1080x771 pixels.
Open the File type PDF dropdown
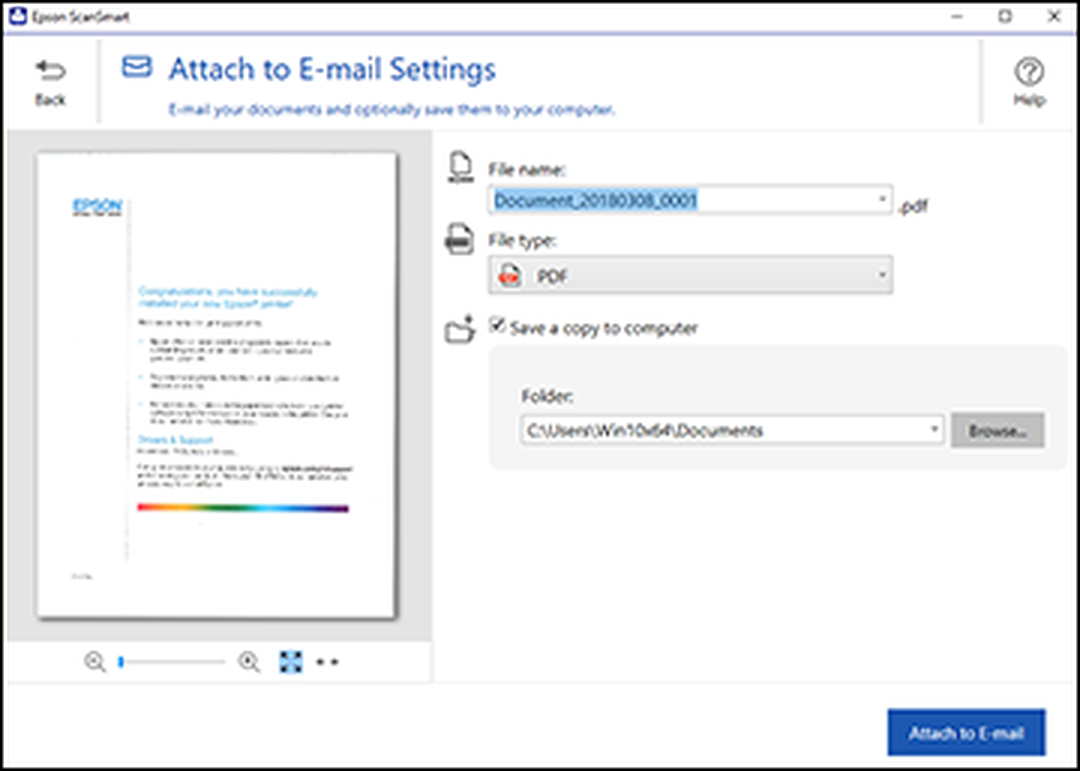691,276
